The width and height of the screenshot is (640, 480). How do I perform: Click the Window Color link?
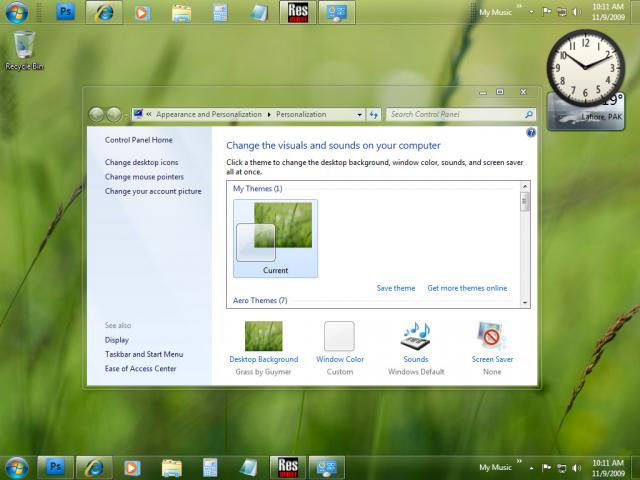340,359
